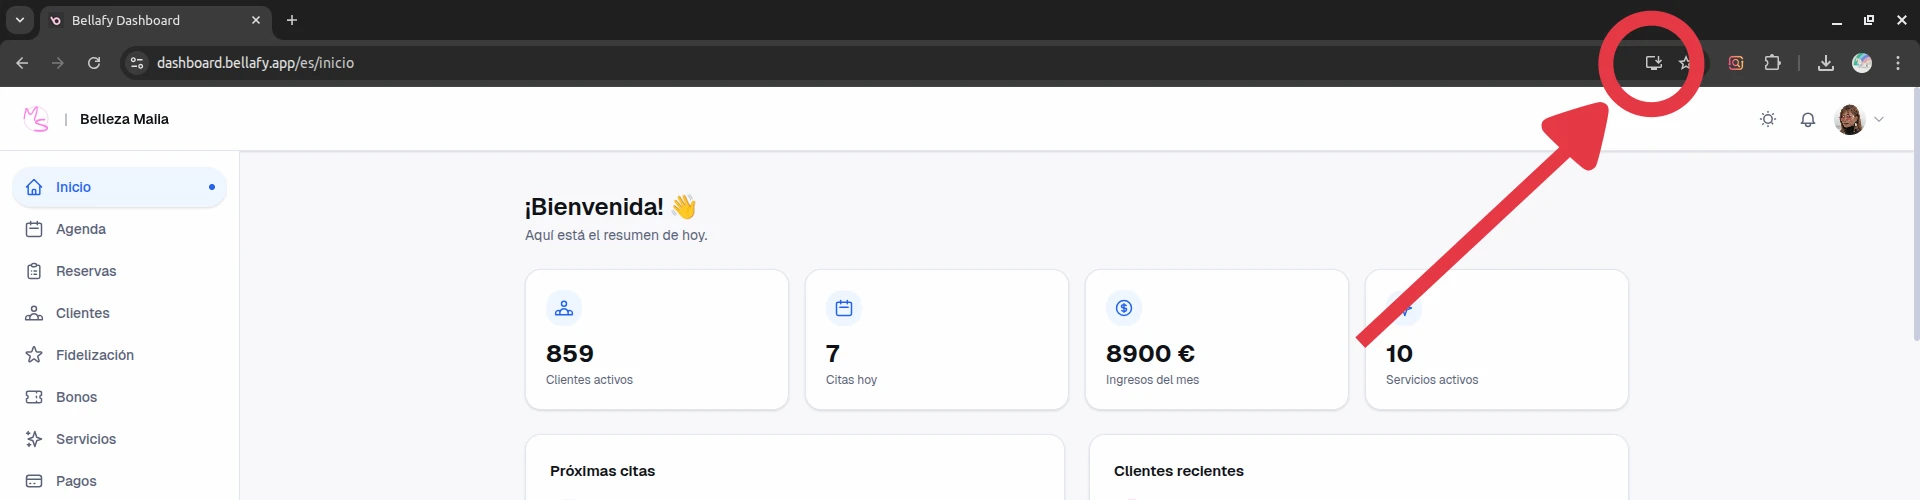Viewport: 1920px width, 500px height.
Task: Open the browser extensions puzzle icon
Action: coord(1772,63)
